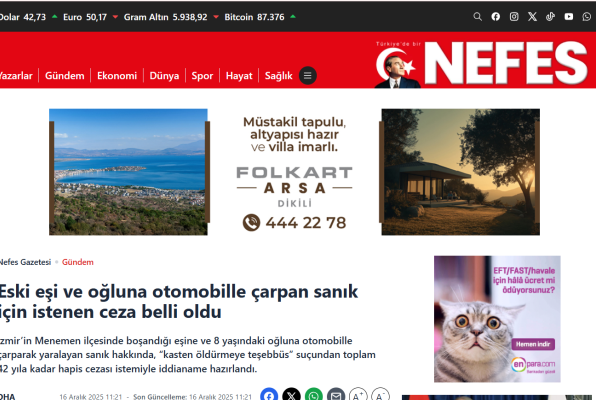Click the Hemen indir button in ad
600x400 pixels.
533,344
